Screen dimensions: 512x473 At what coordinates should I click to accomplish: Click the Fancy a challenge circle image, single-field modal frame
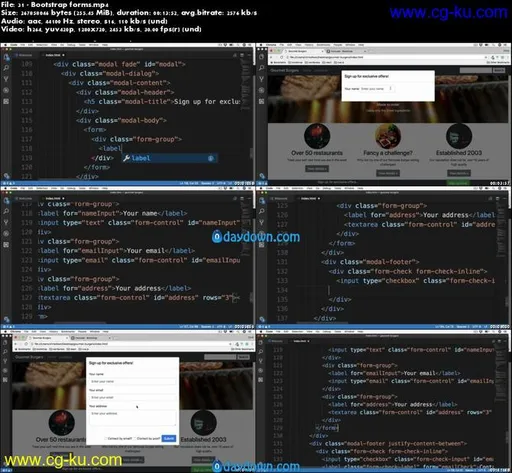pyautogui.click(x=388, y=136)
